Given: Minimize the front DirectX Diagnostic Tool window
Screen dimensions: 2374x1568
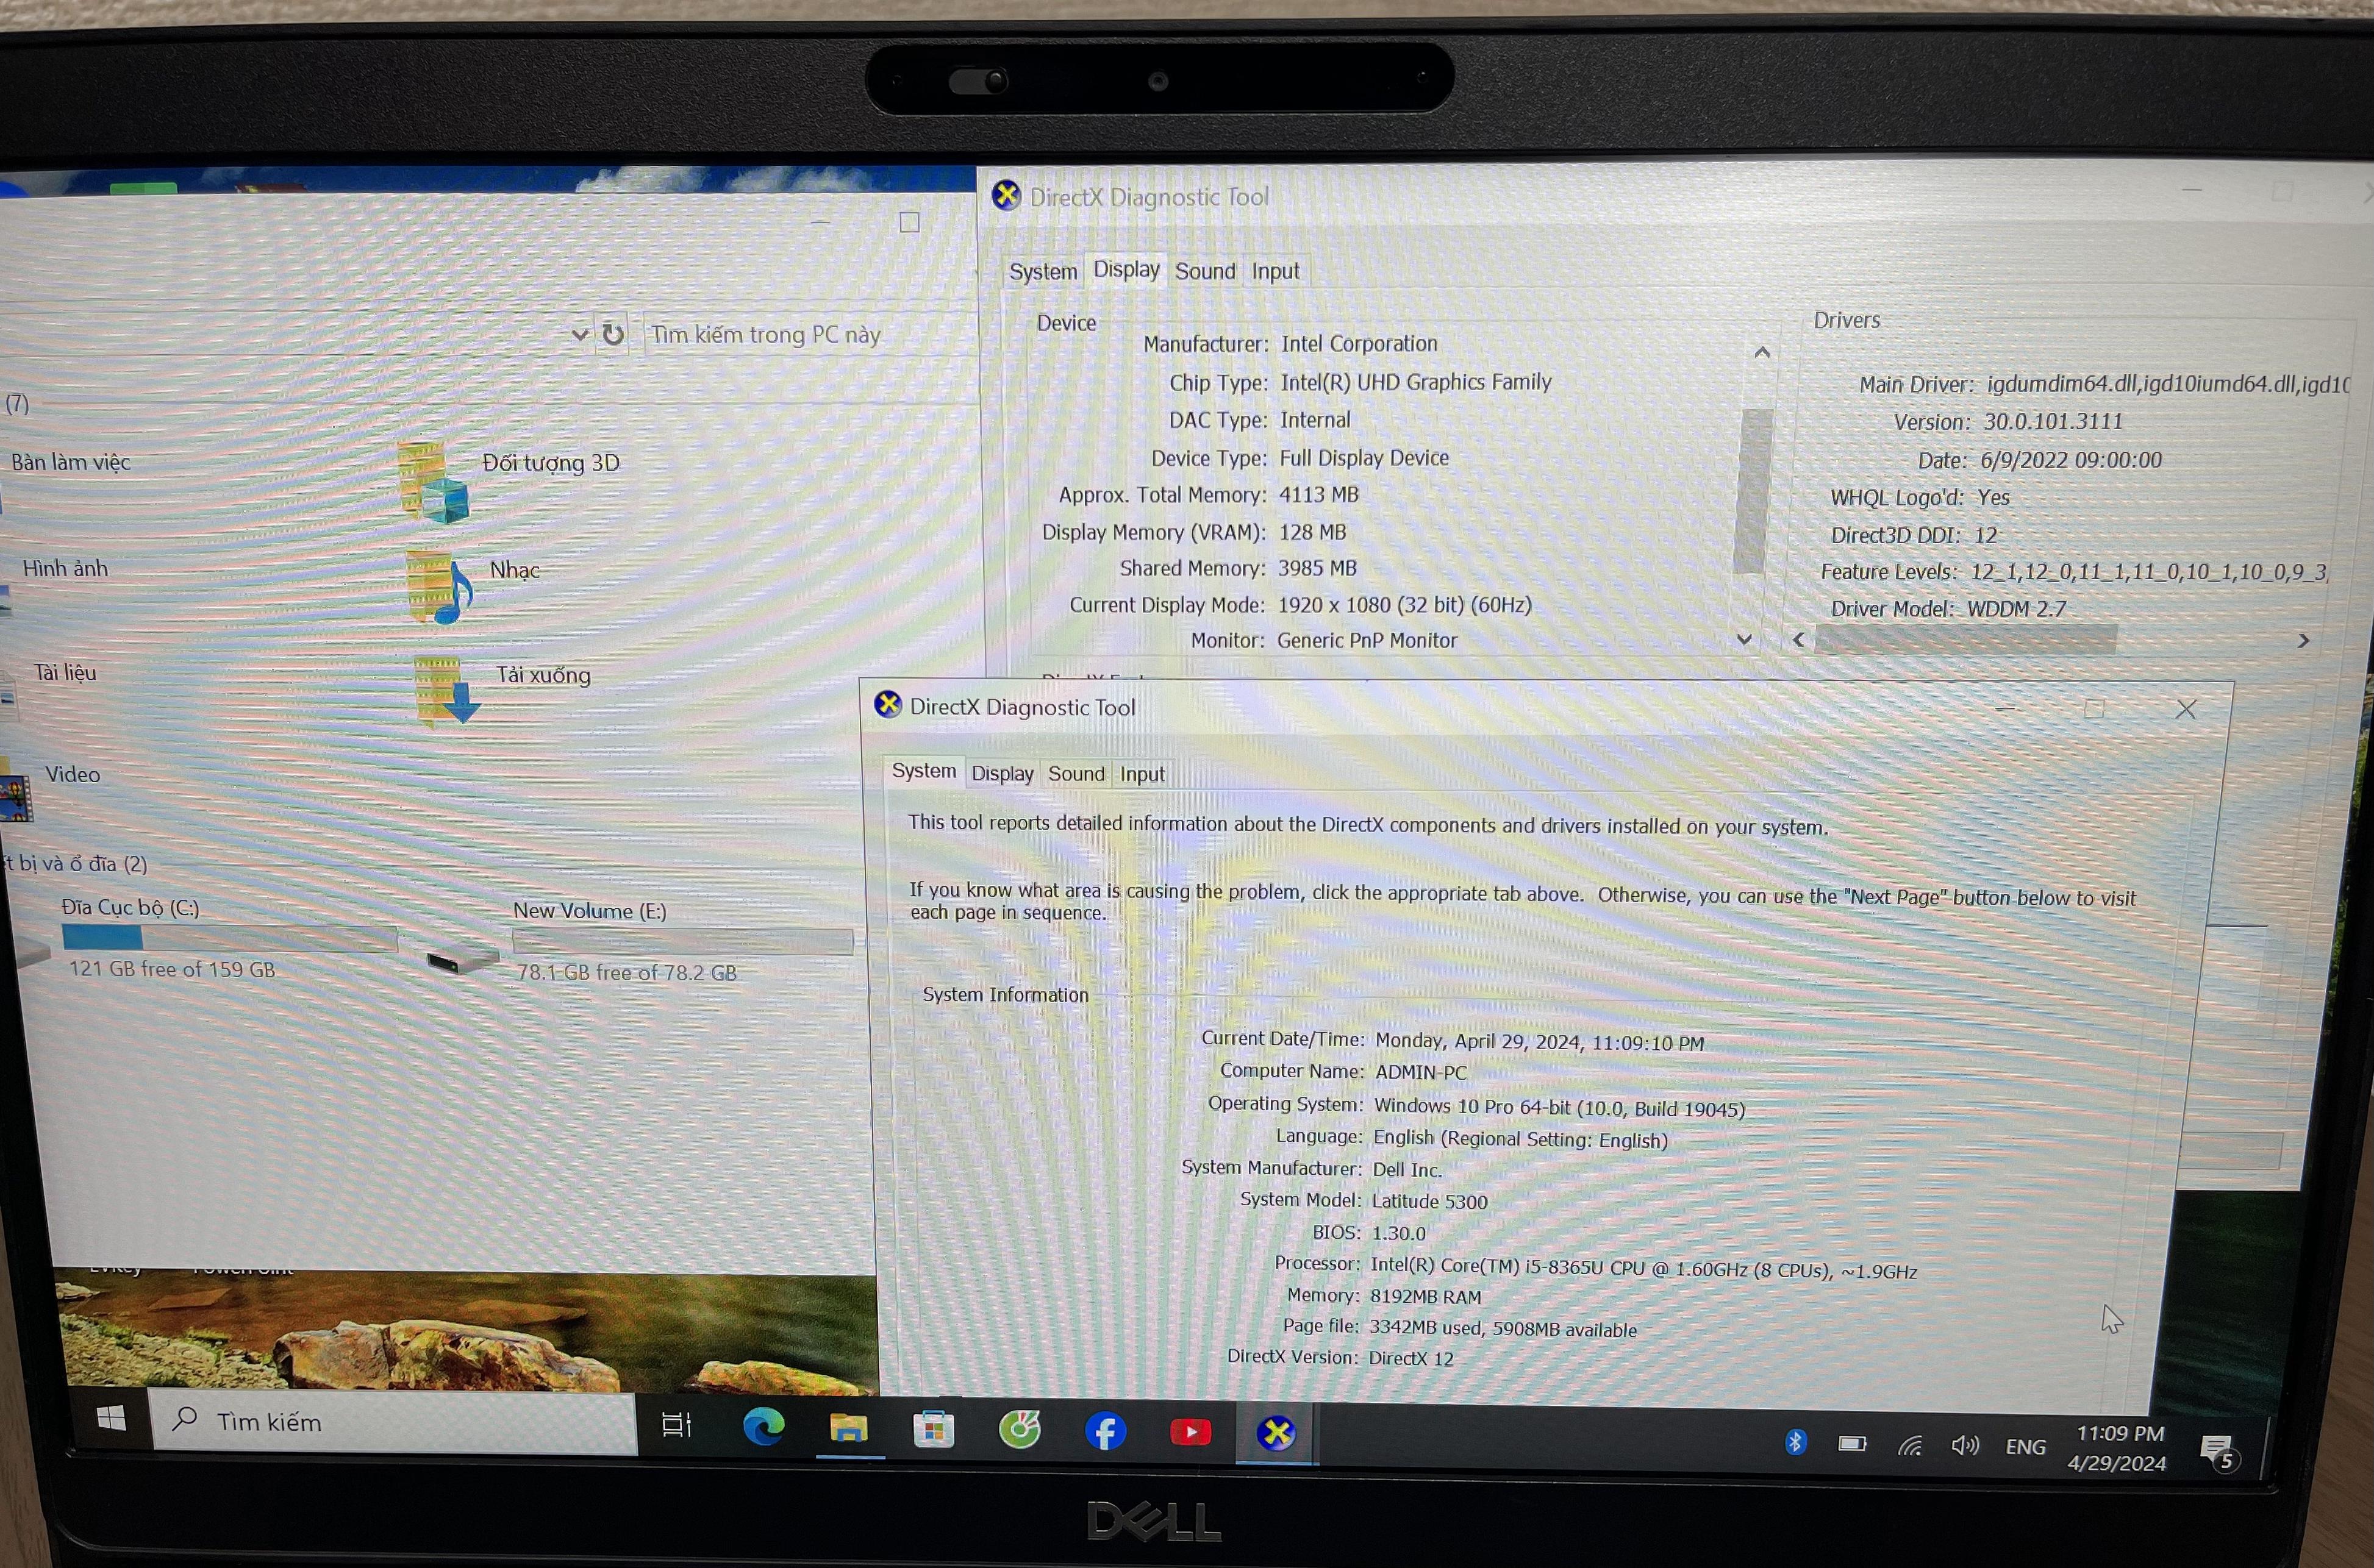Looking at the screenshot, I should pos(2005,708).
